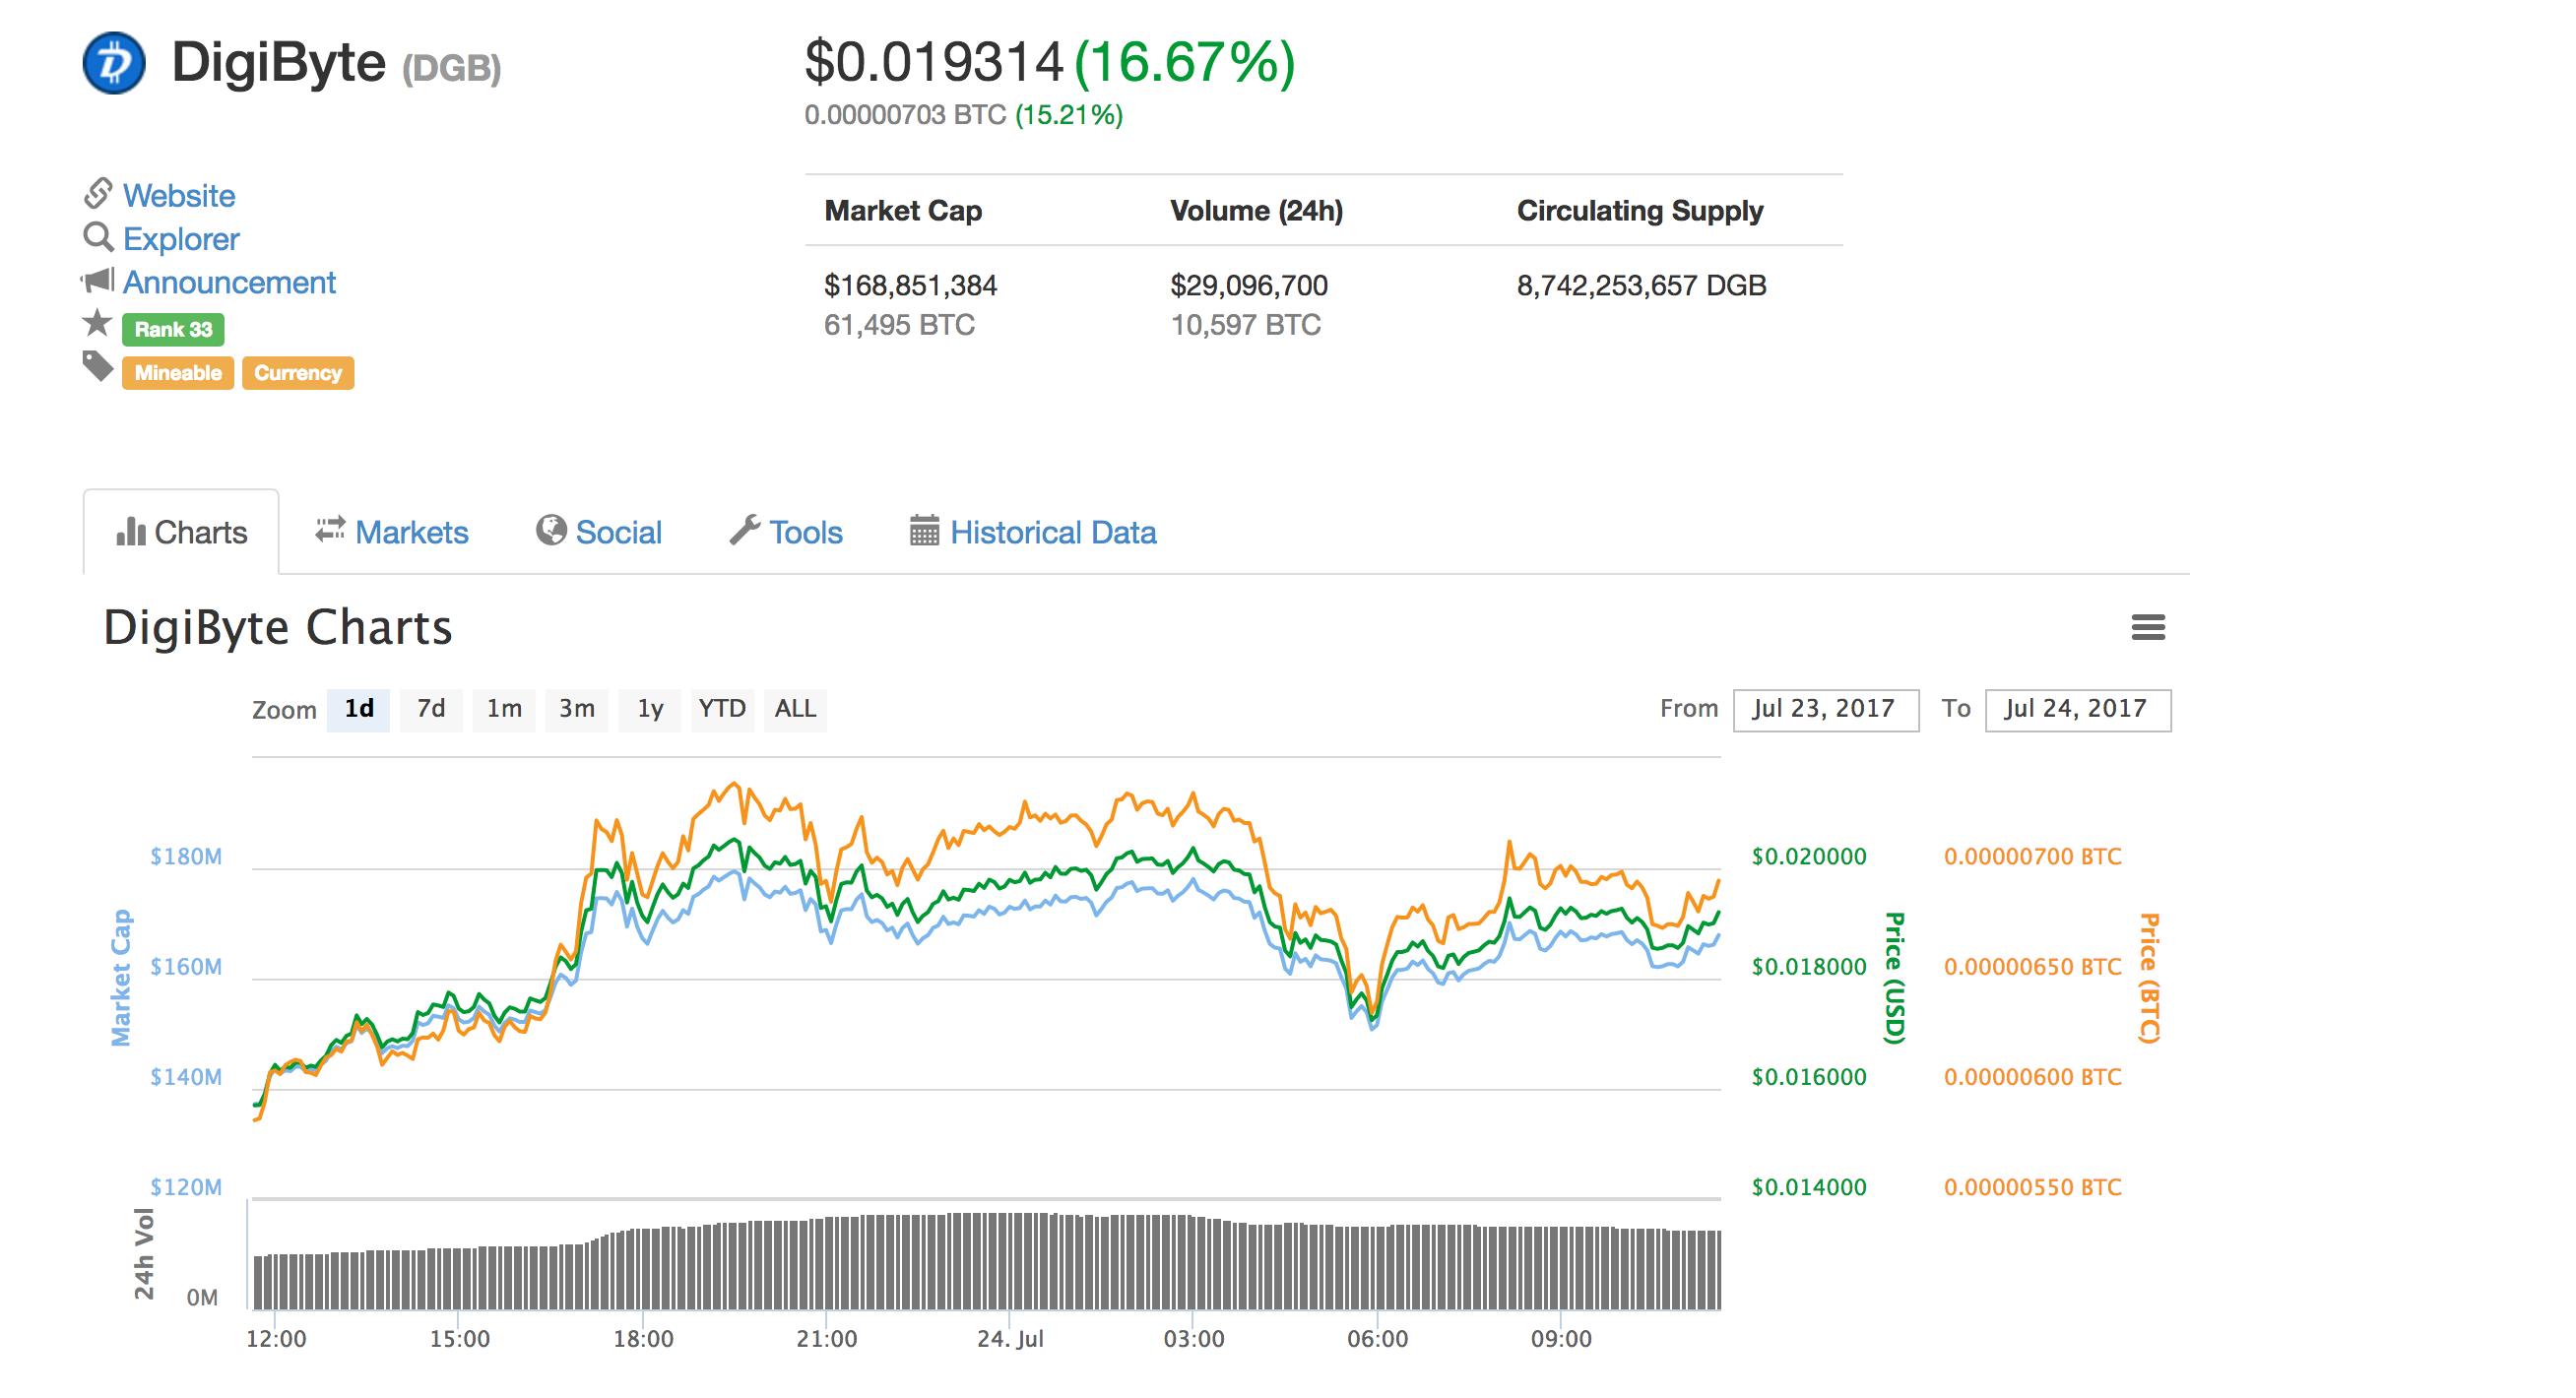Screen dimensions: 2576x1398
Task: Click the megaphone icon beside Announcement
Action: pyautogui.click(x=98, y=281)
